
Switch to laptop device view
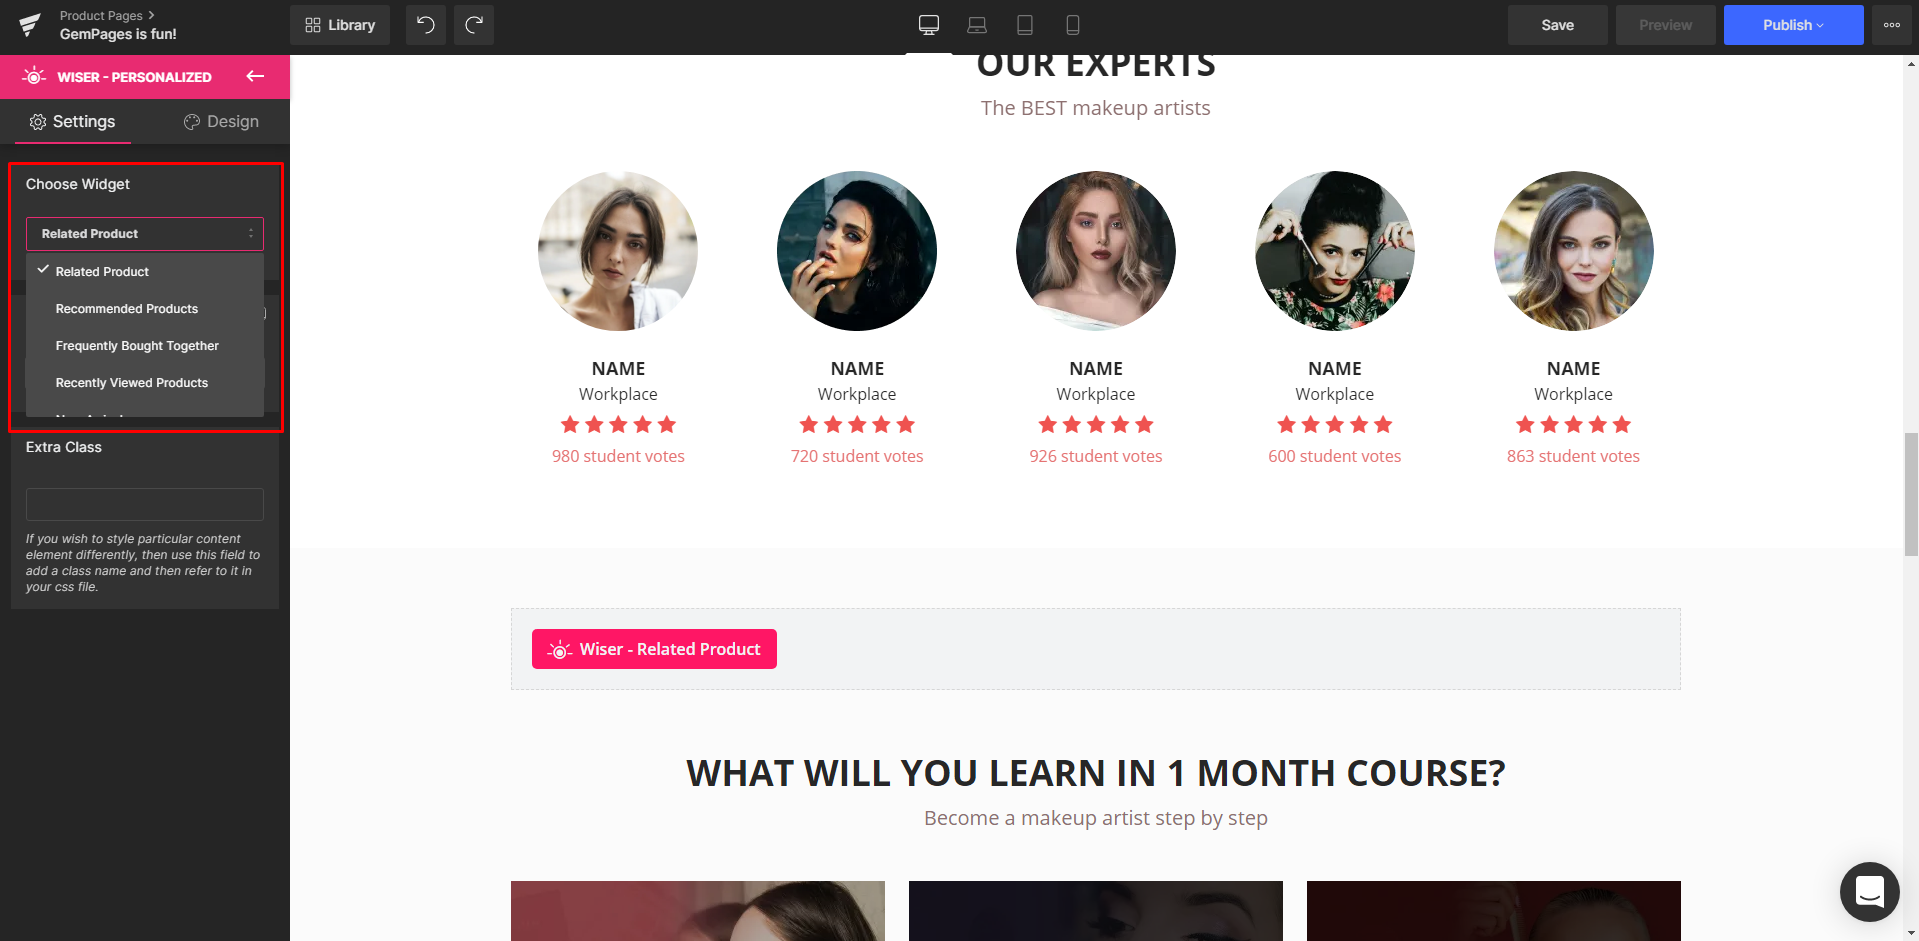(x=977, y=25)
